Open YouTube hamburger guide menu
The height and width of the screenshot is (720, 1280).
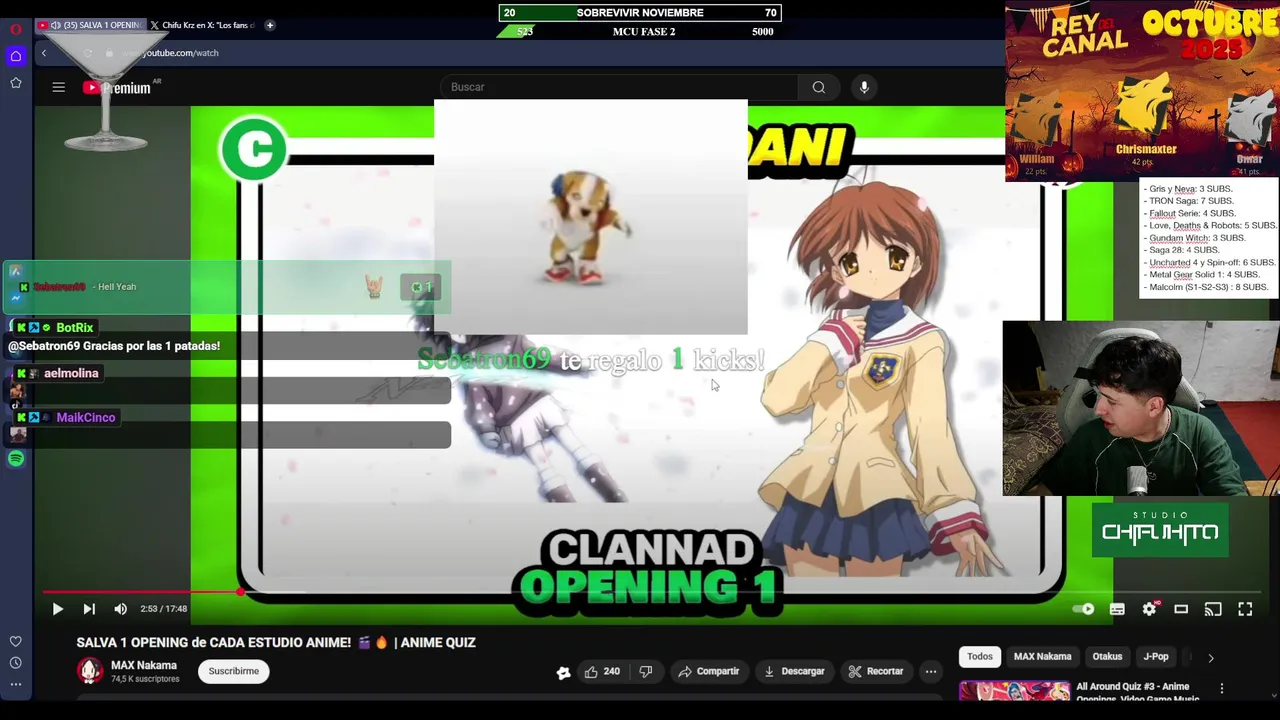coord(59,87)
